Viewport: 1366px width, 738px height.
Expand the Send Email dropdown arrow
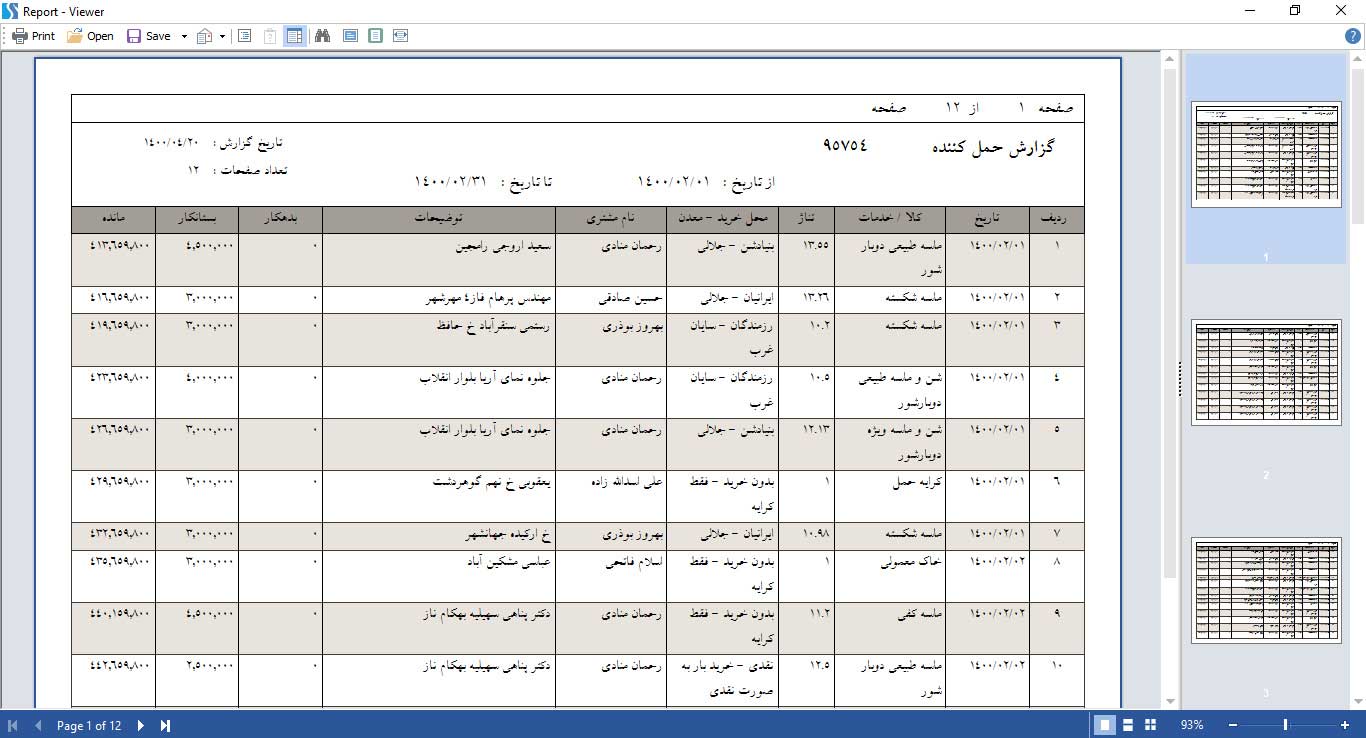click(x=222, y=36)
